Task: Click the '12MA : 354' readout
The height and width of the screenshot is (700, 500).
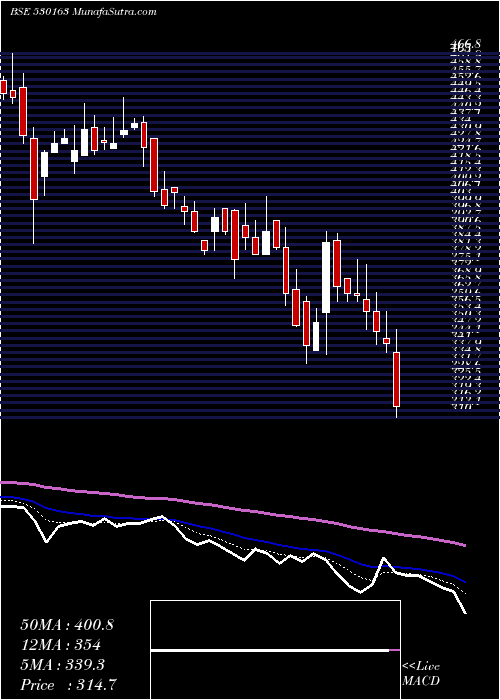Action: click(61, 645)
